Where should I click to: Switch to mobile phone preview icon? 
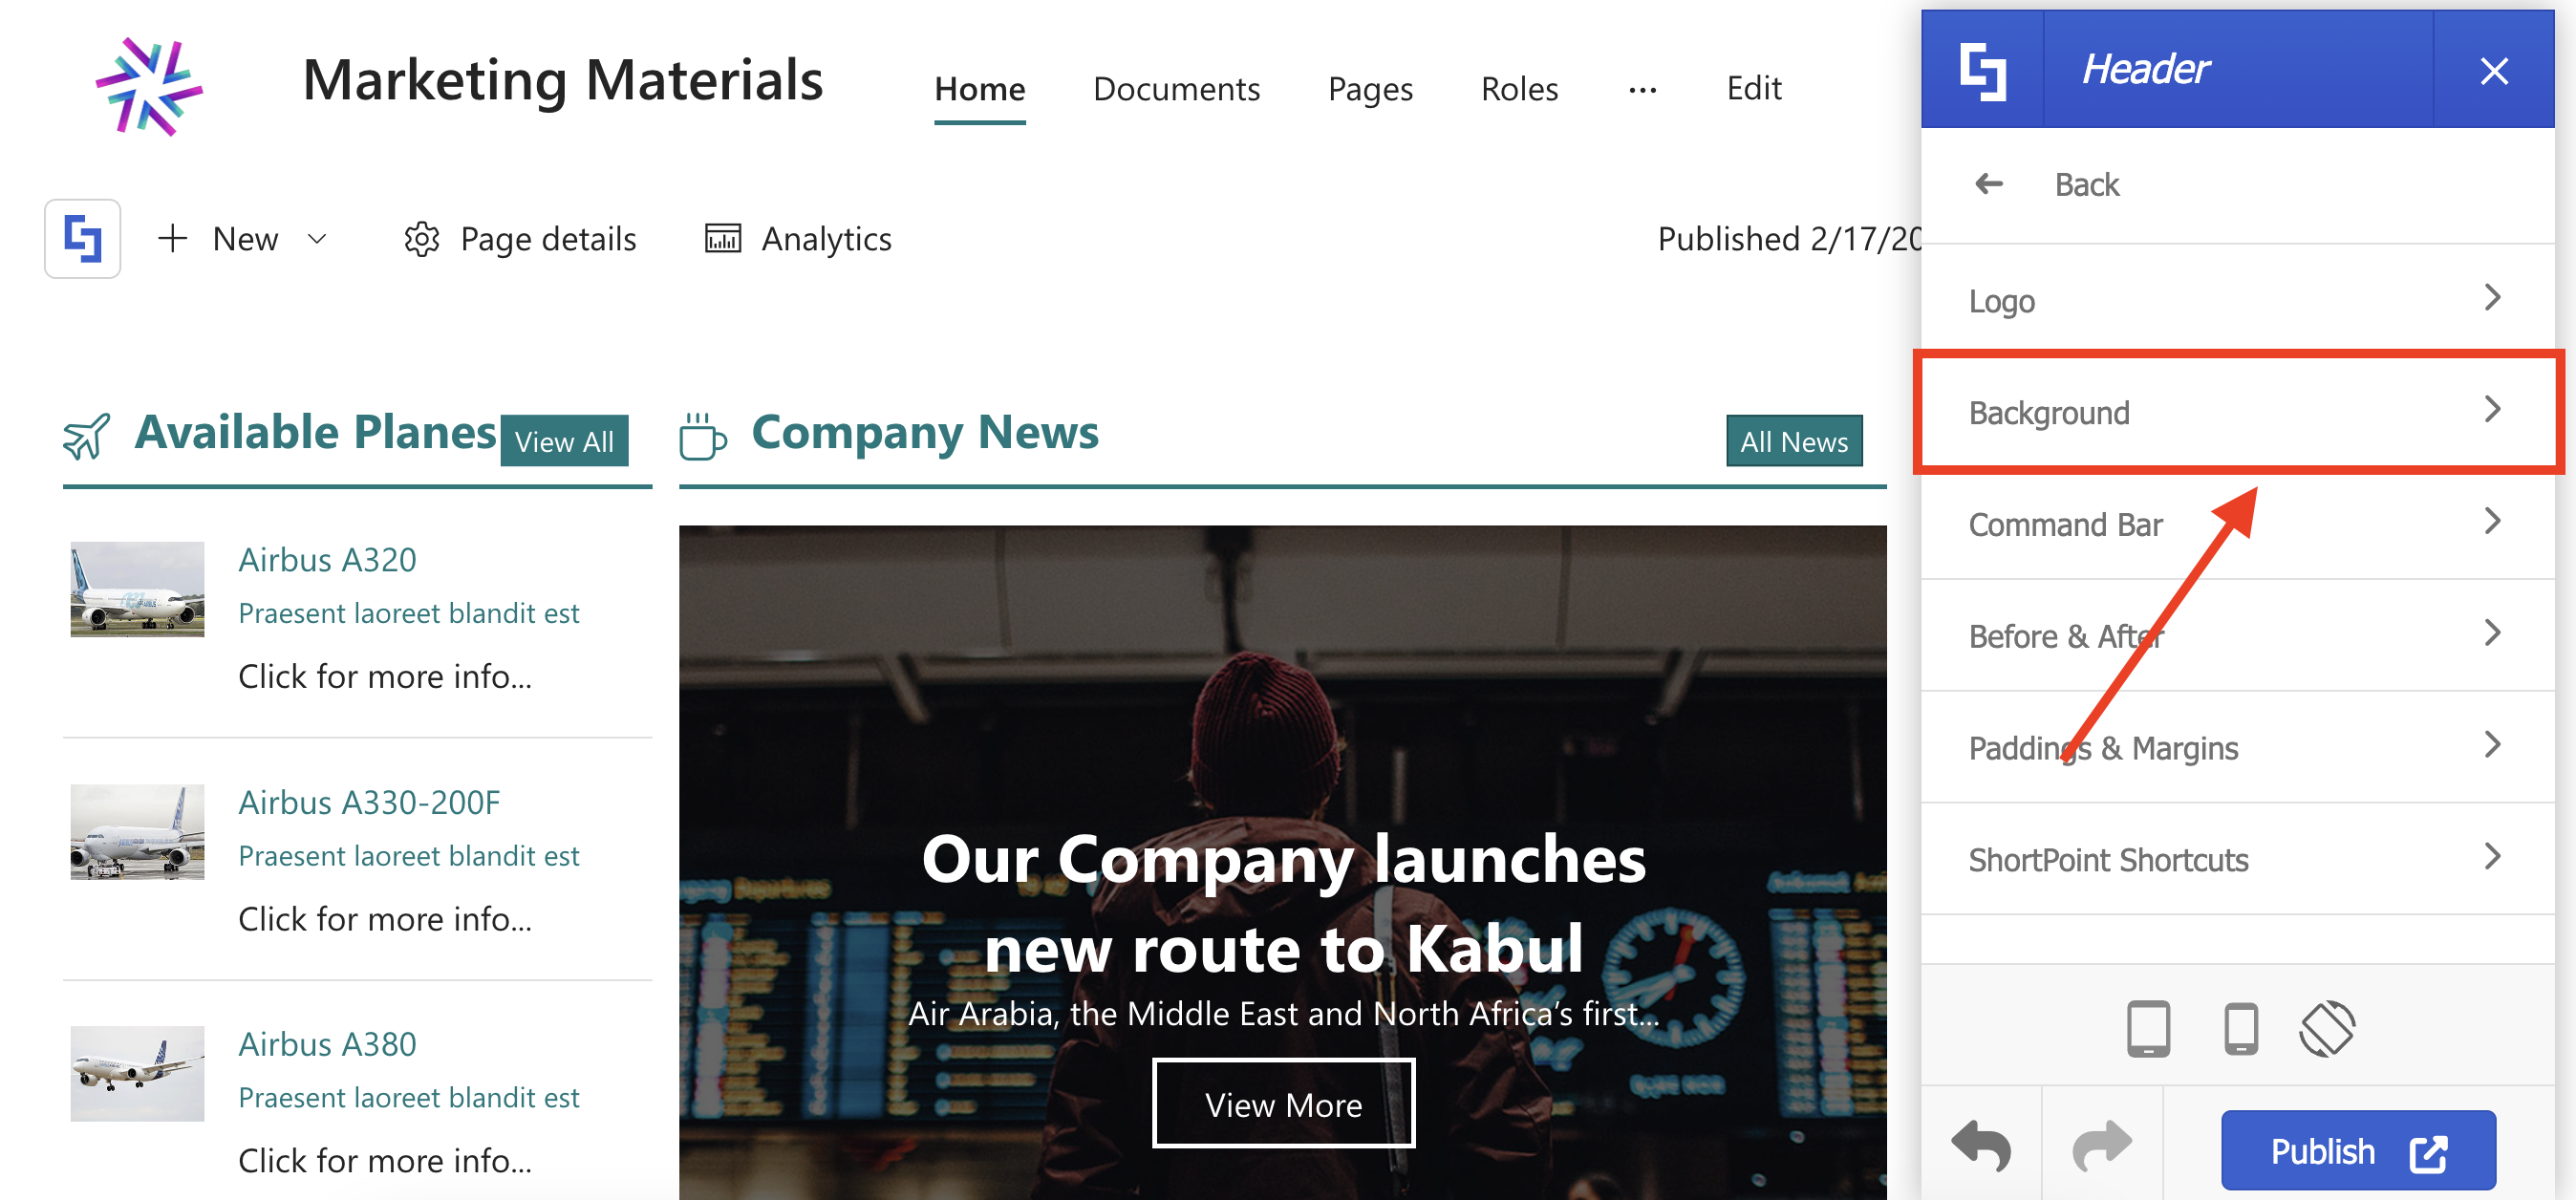click(2240, 1028)
